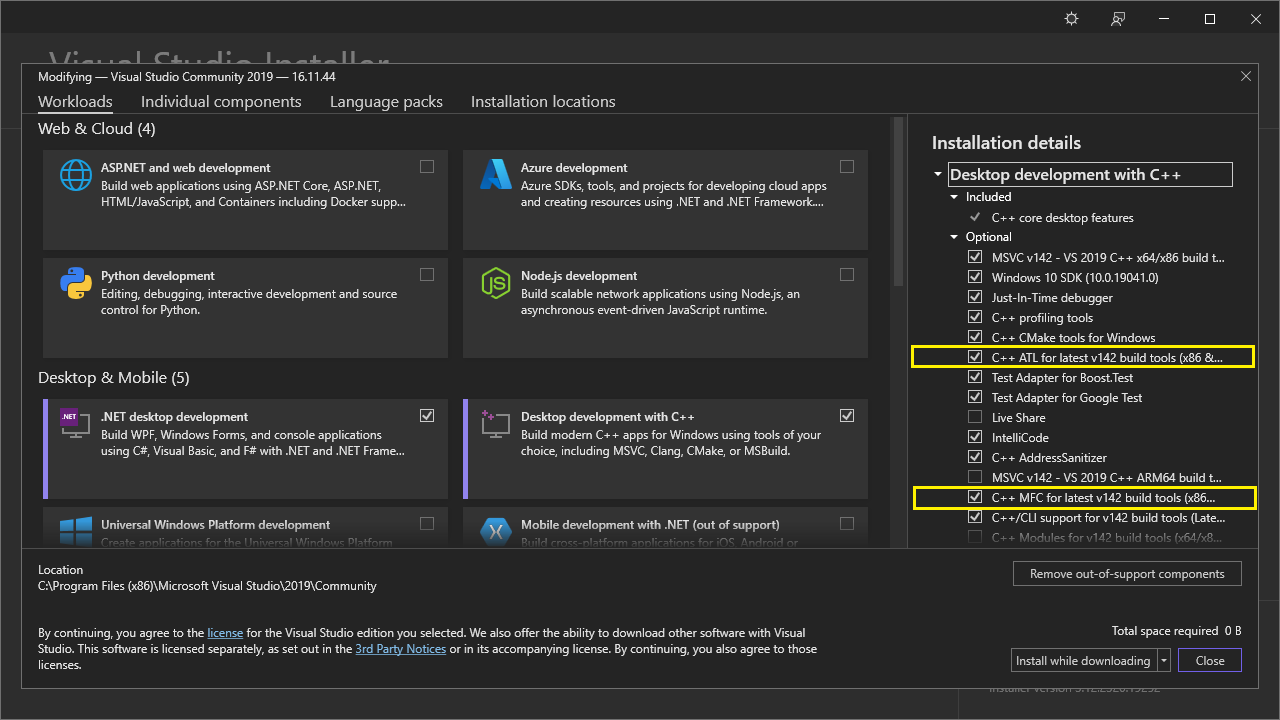Open the Language packs tab
Viewport: 1280px width, 720px height.
click(x=386, y=101)
